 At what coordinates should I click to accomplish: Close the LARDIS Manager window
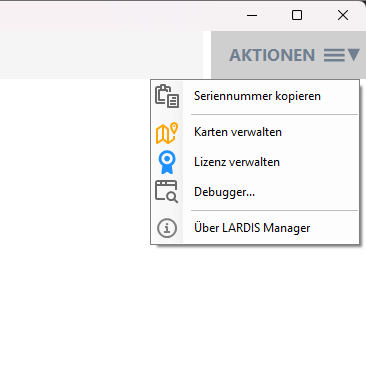pyautogui.click(x=343, y=15)
